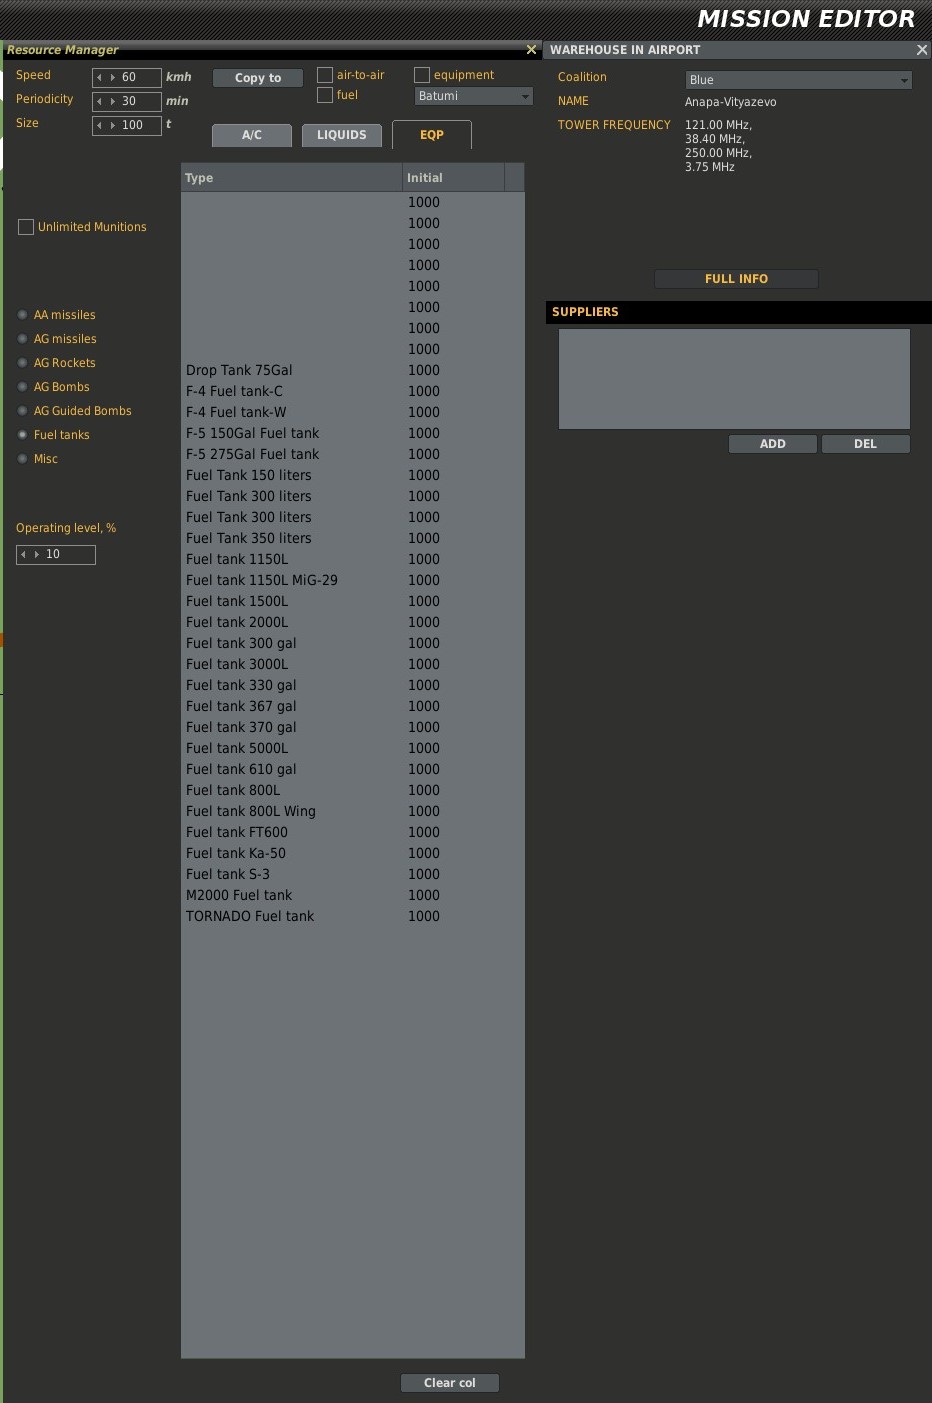Increase the Periodicity value arrow
Image resolution: width=932 pixels, height=1403 pixels.
pos(112,101)
